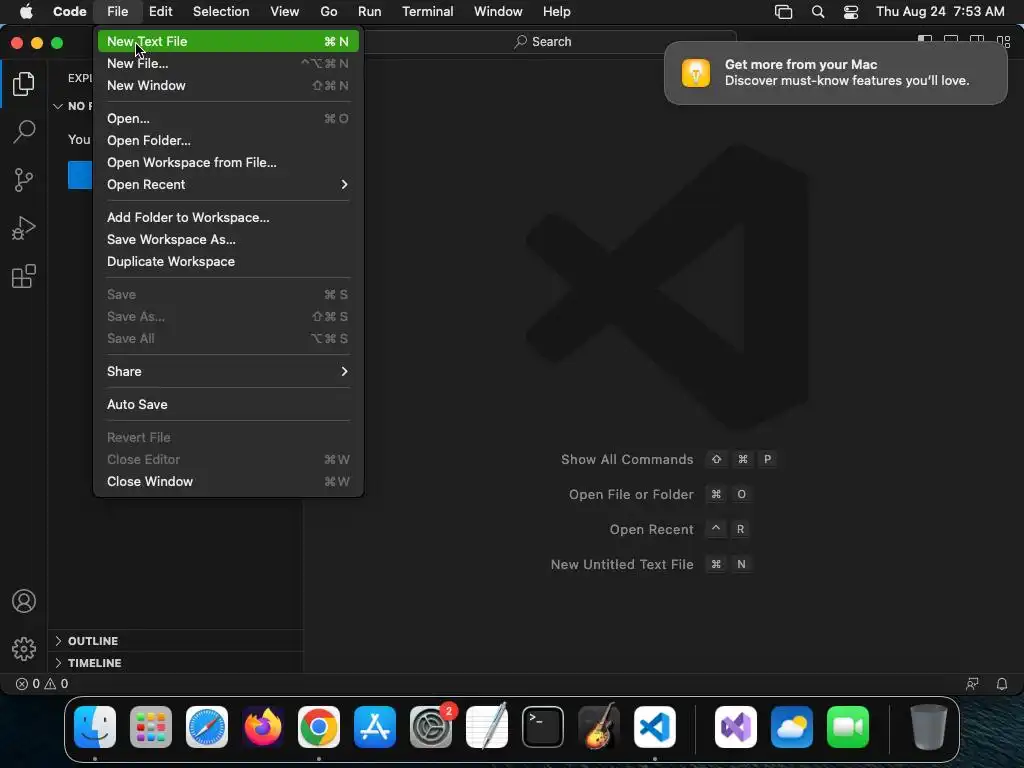This screenshot has width=1024, height=768.
Task: Choose New Window from File menu
Action: tap(228, 86)
